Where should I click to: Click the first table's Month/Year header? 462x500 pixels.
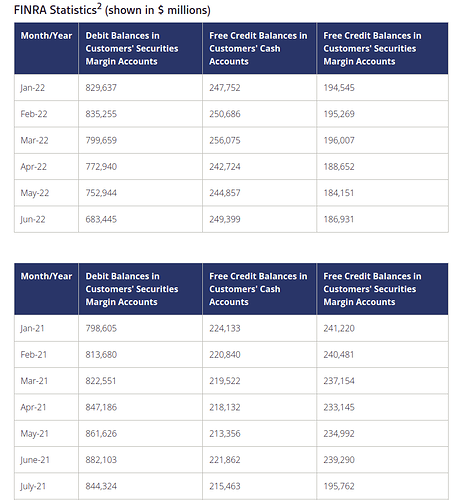click(46, 36)
